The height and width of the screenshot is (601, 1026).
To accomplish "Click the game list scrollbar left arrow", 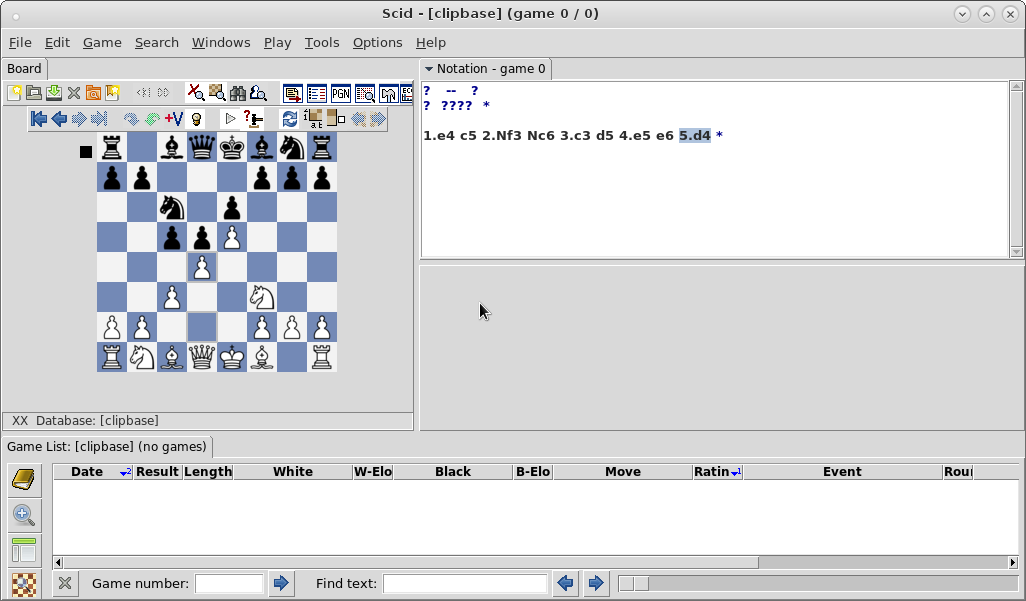I will click(x=58, y=562).
